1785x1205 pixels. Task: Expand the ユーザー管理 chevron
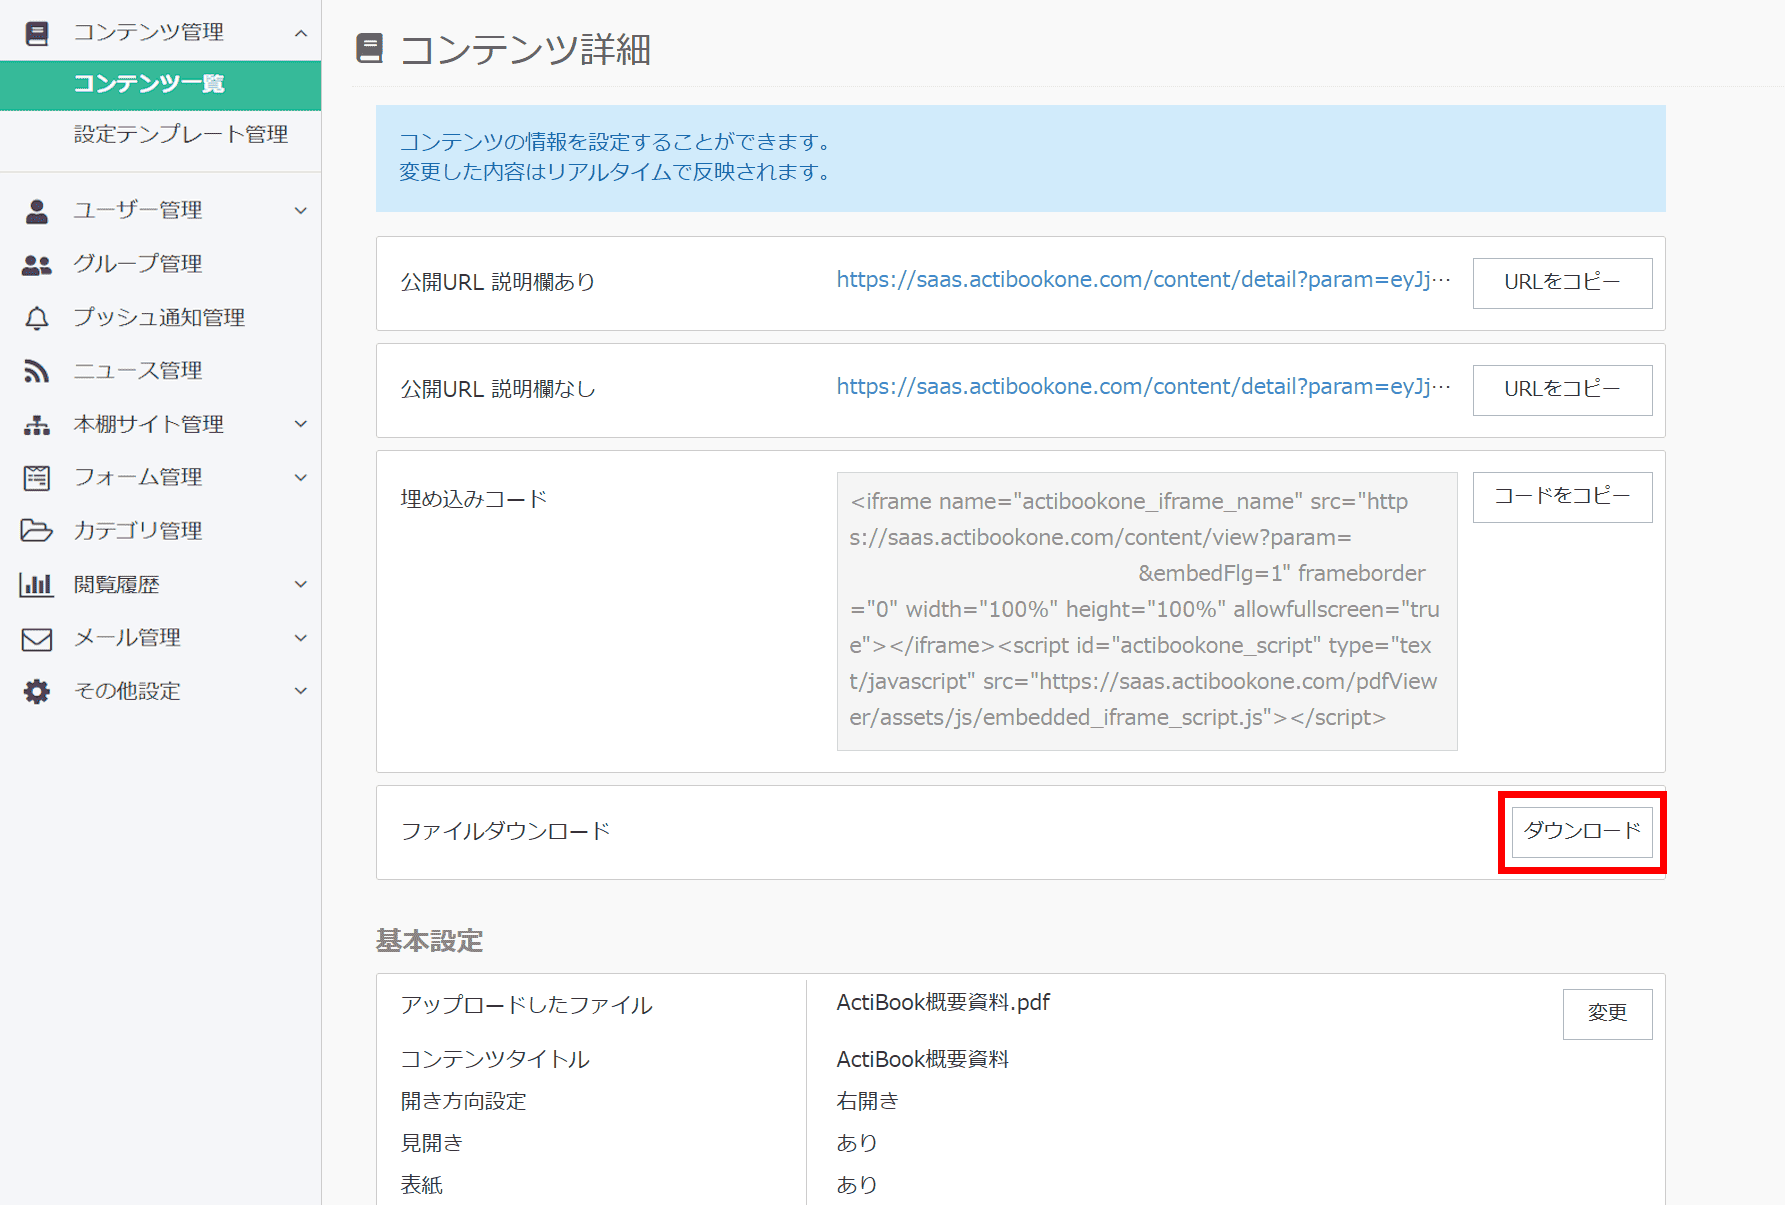click(301, 211)
